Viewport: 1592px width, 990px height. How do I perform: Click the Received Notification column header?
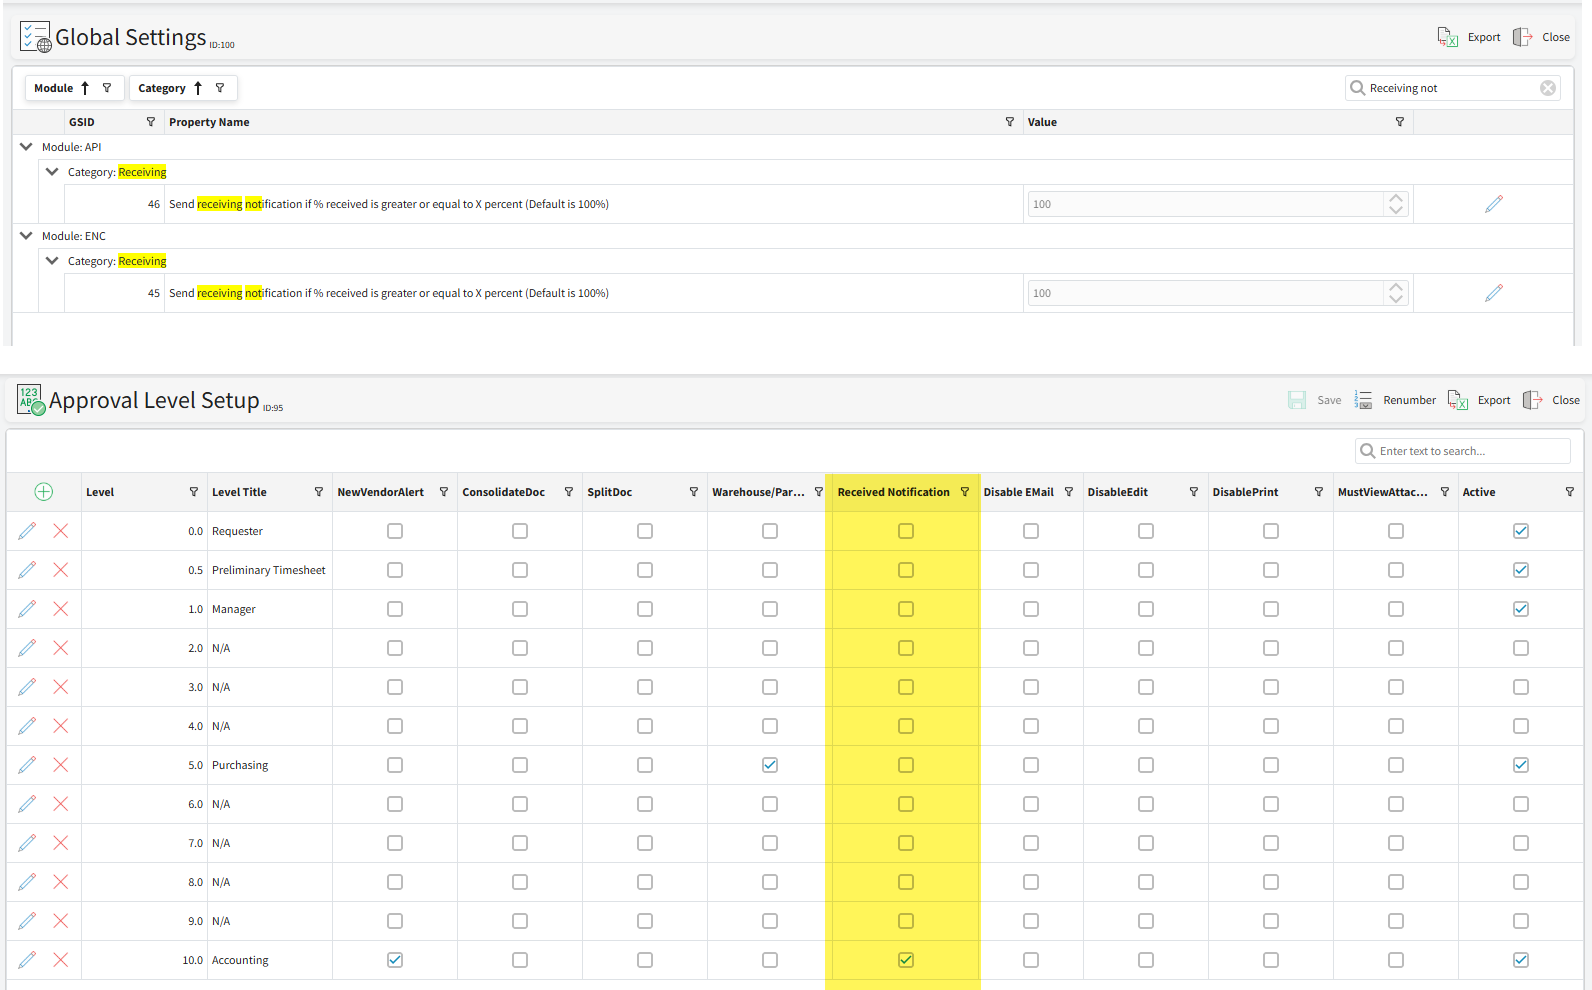pos(893,492)
